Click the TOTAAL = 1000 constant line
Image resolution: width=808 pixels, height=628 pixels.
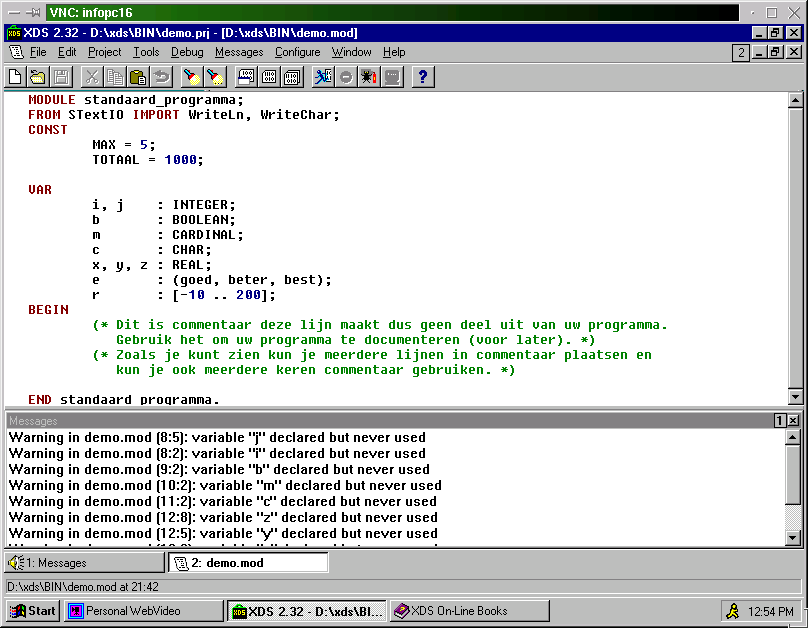[148, 160]
